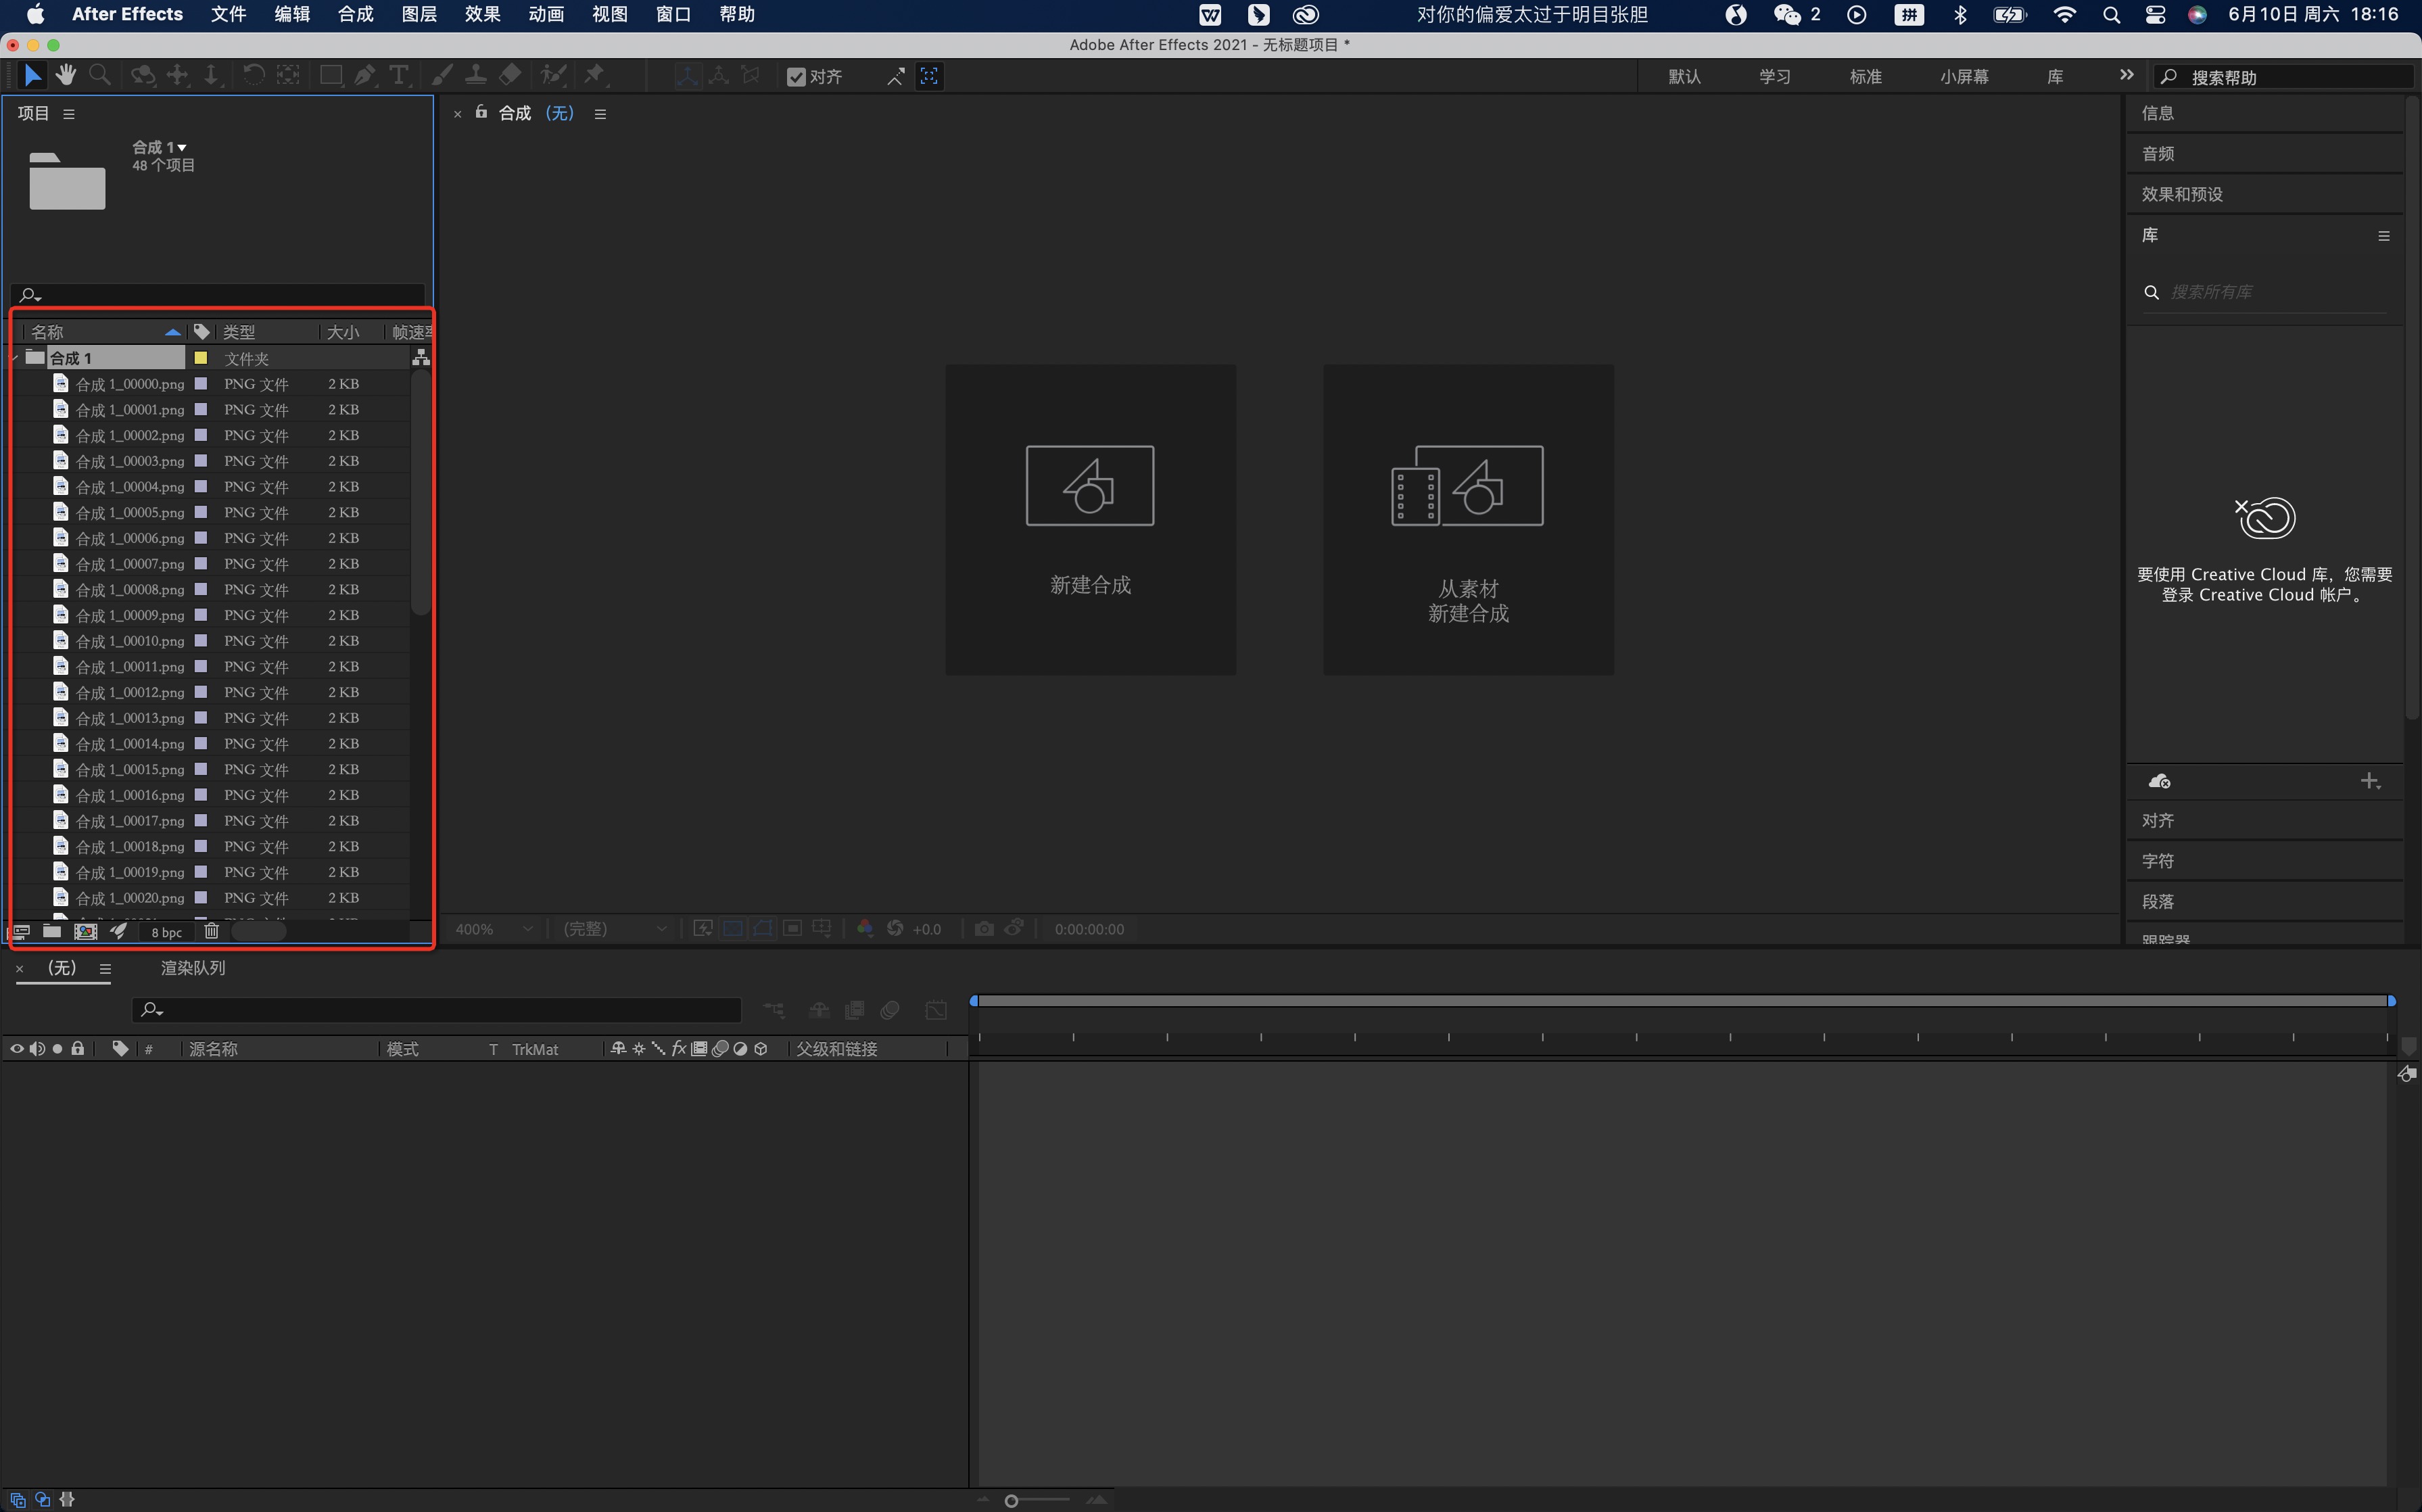Screen dimensions: 2422x1512
Task: Toggle the 对齐 snapping checkbox
Action: 797,77
